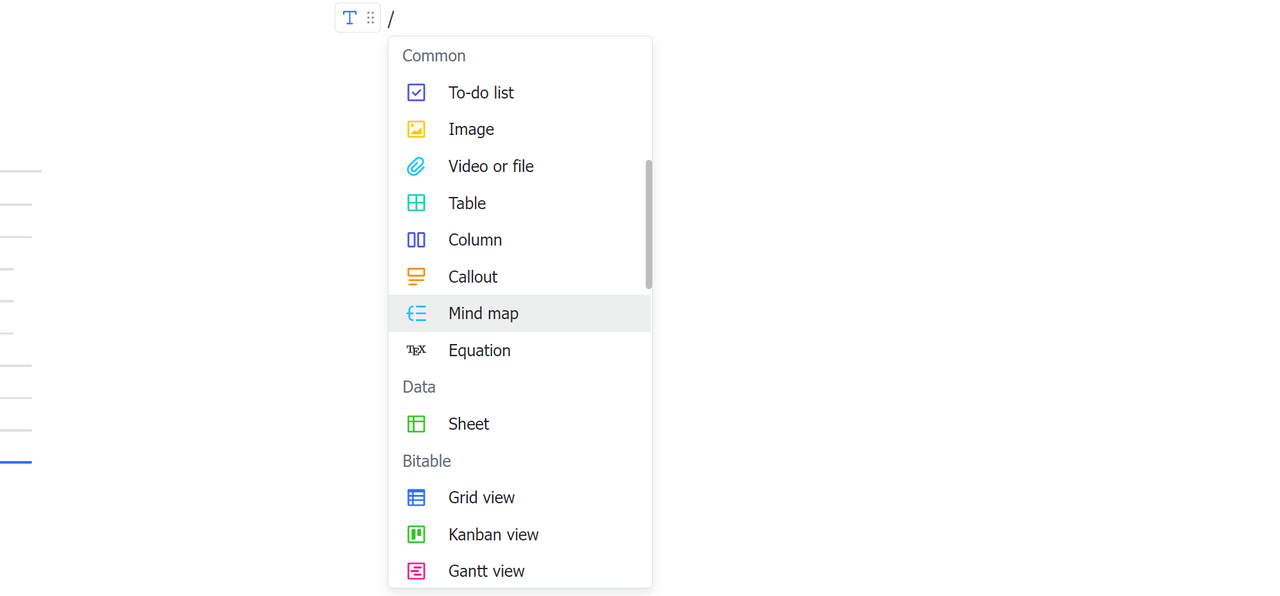Click the slash menu vertical scrollbar
The image size is (1280, 596).
[649, 224]
